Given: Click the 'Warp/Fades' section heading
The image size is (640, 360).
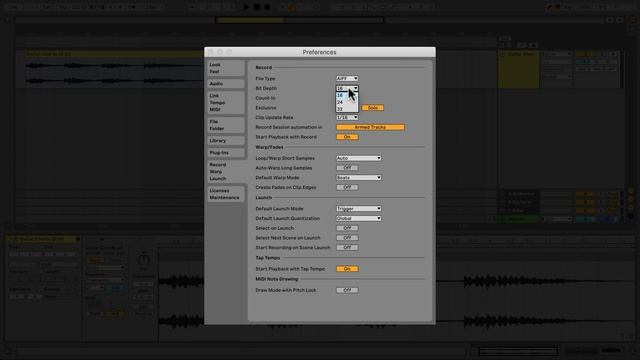Looking at the screenshot, I should pos(269,147).
